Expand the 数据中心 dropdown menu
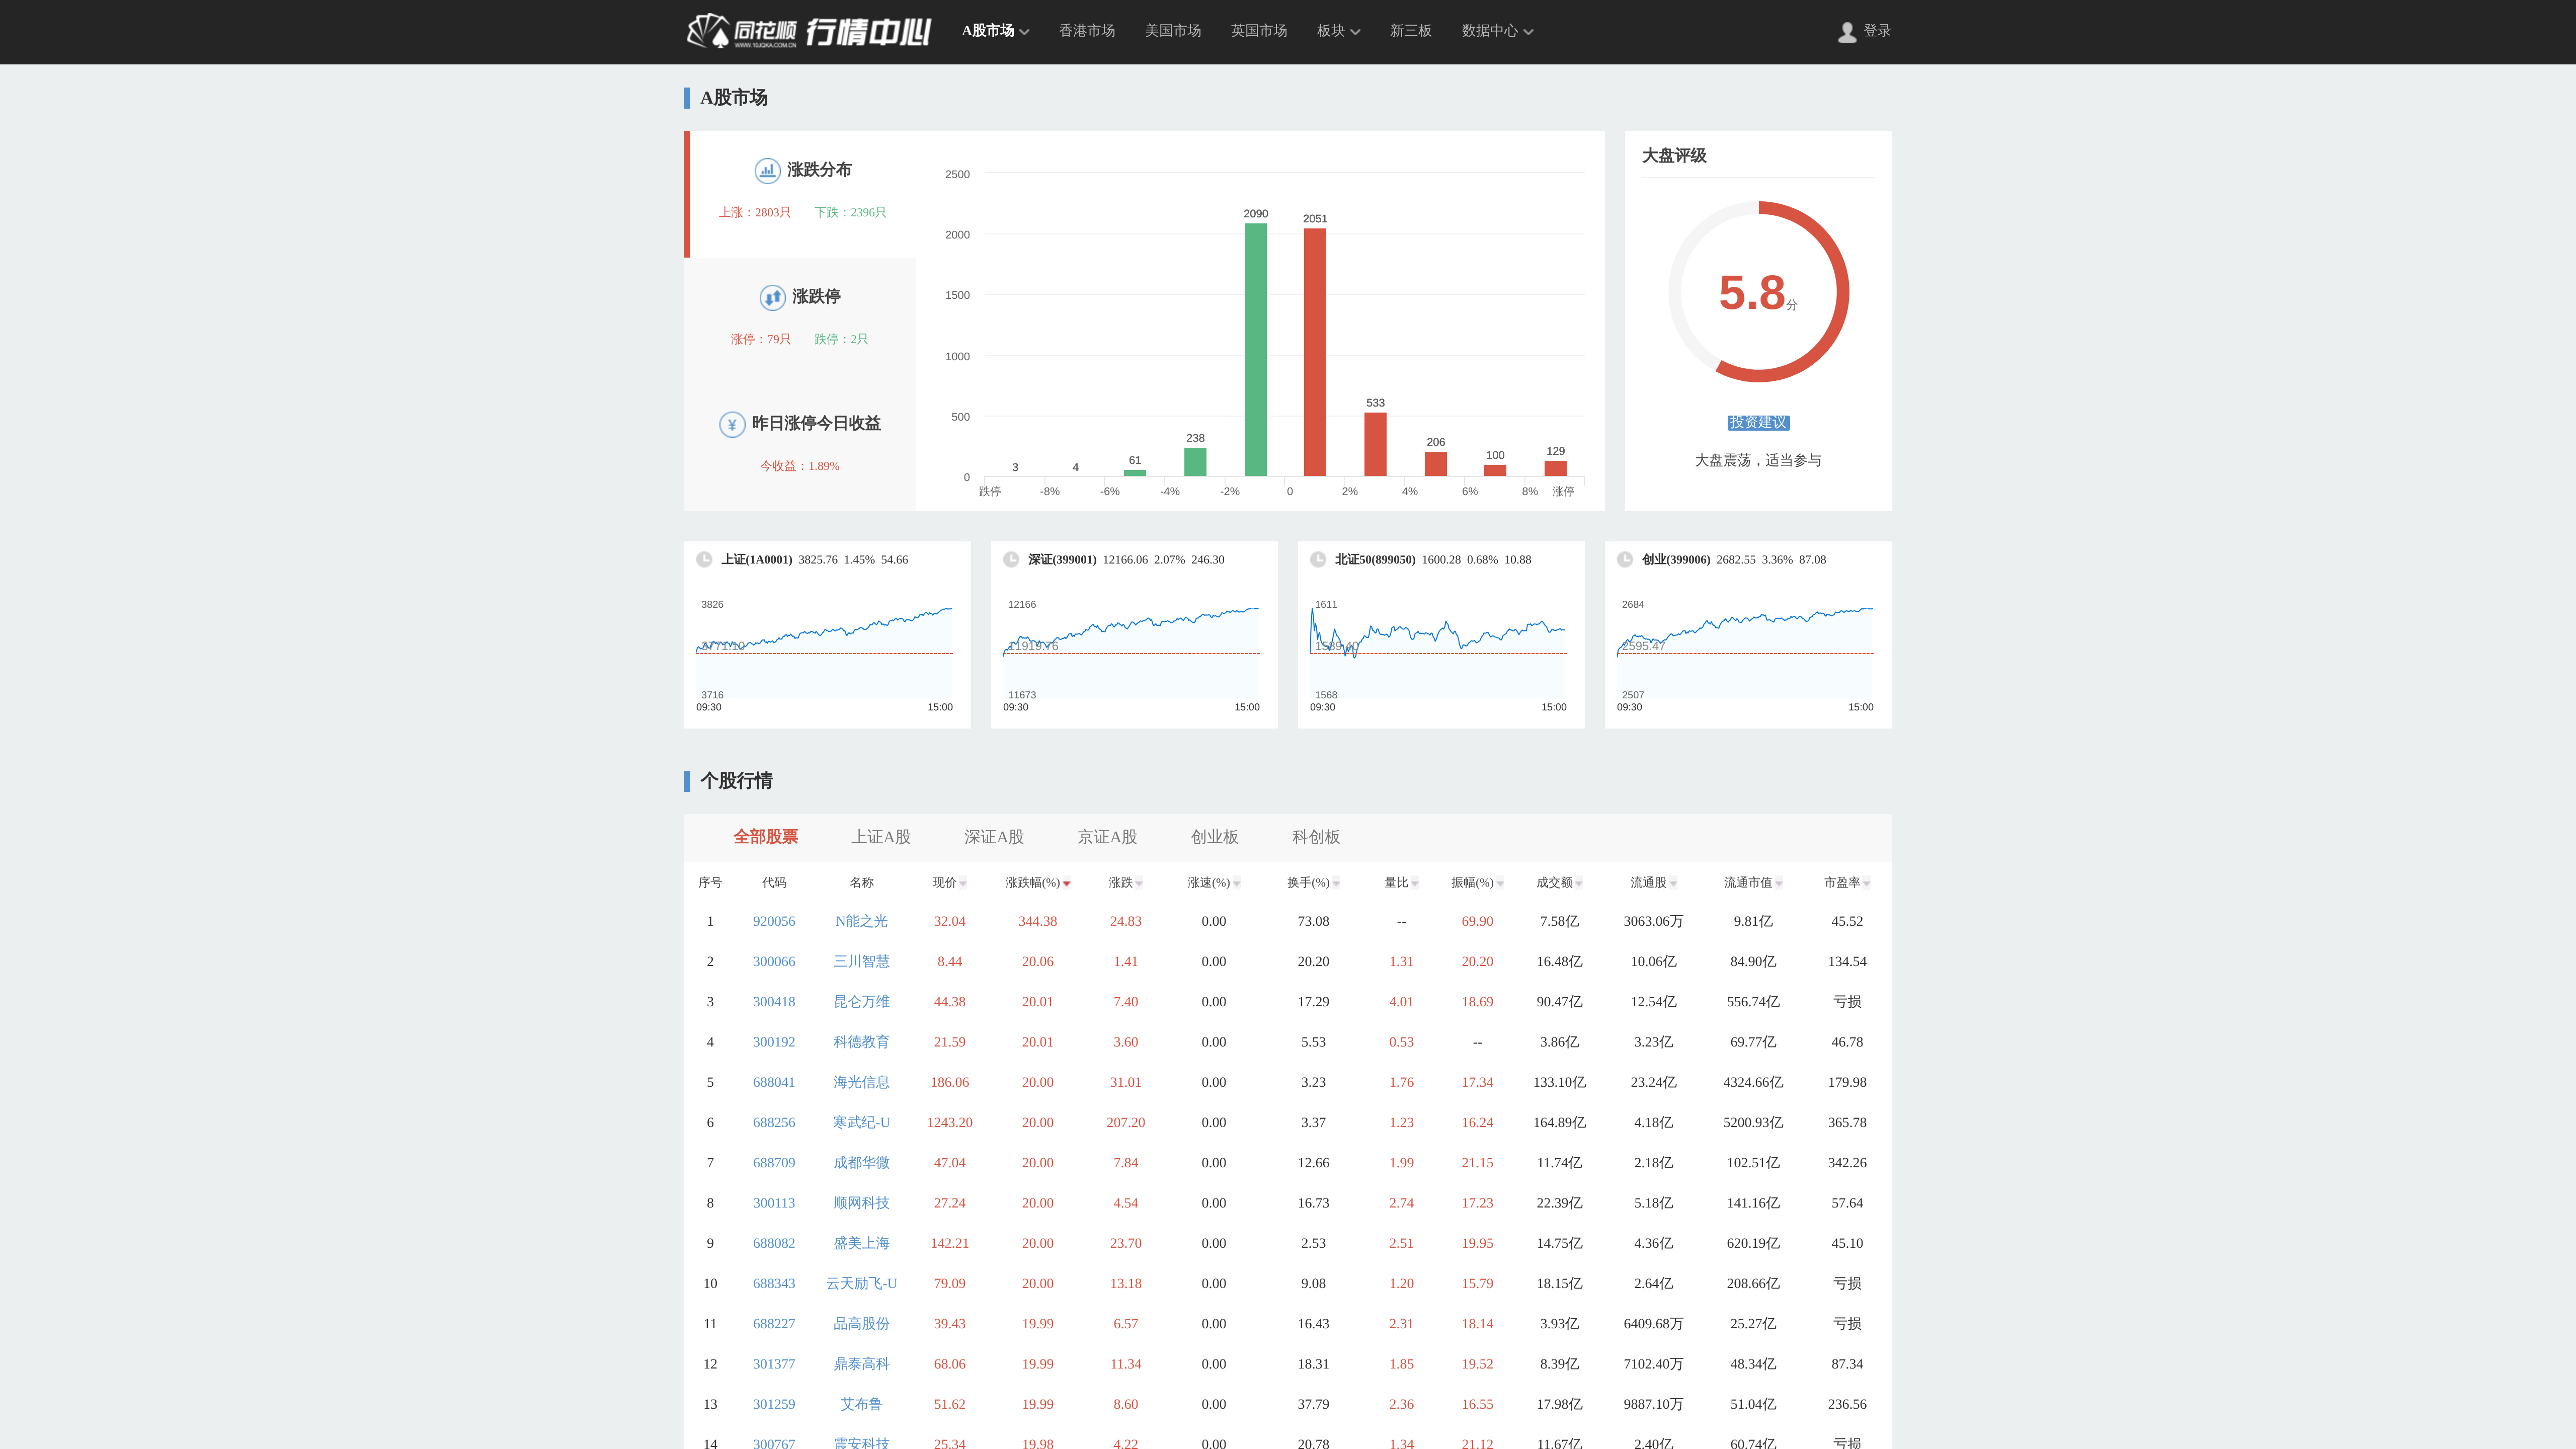 [1497, 31]
